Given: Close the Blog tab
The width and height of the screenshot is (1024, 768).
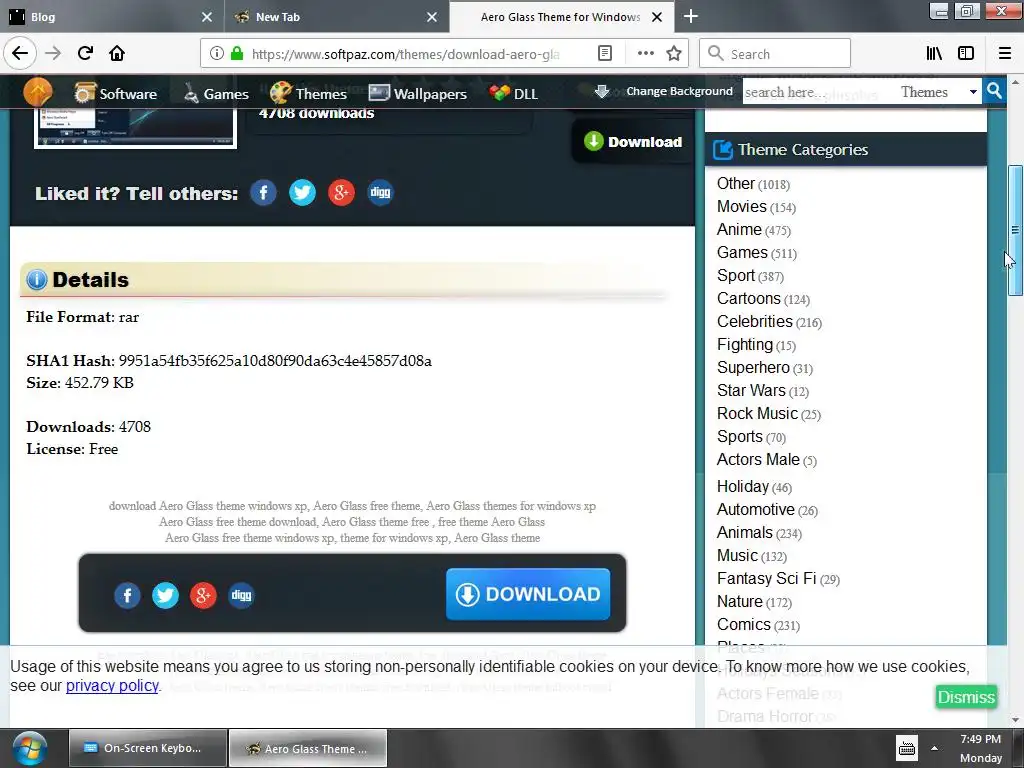Looking at the screenshot, I should pyautogui.click(x=207, y=17).
